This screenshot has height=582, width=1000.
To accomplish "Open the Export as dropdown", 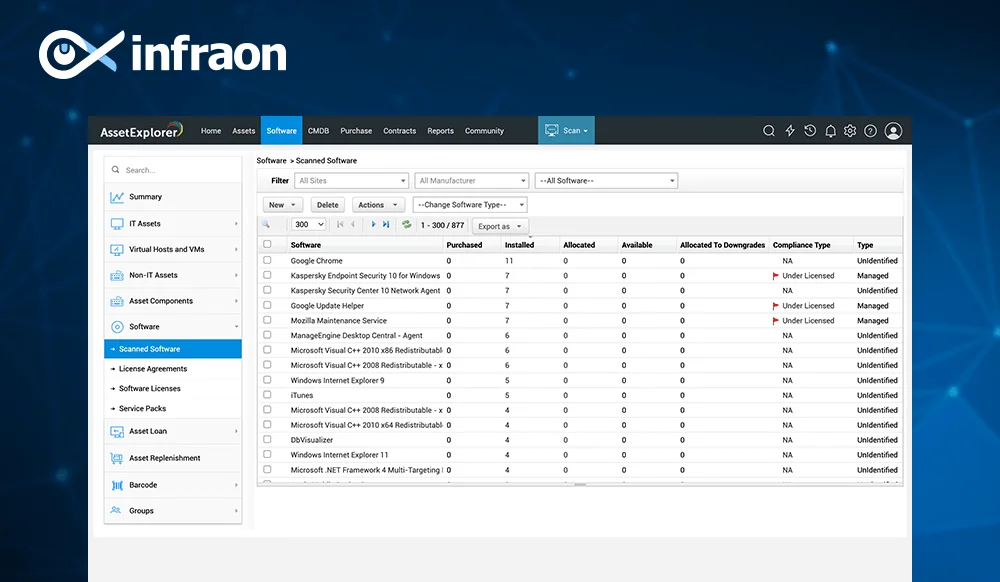I will click(500, 226).
